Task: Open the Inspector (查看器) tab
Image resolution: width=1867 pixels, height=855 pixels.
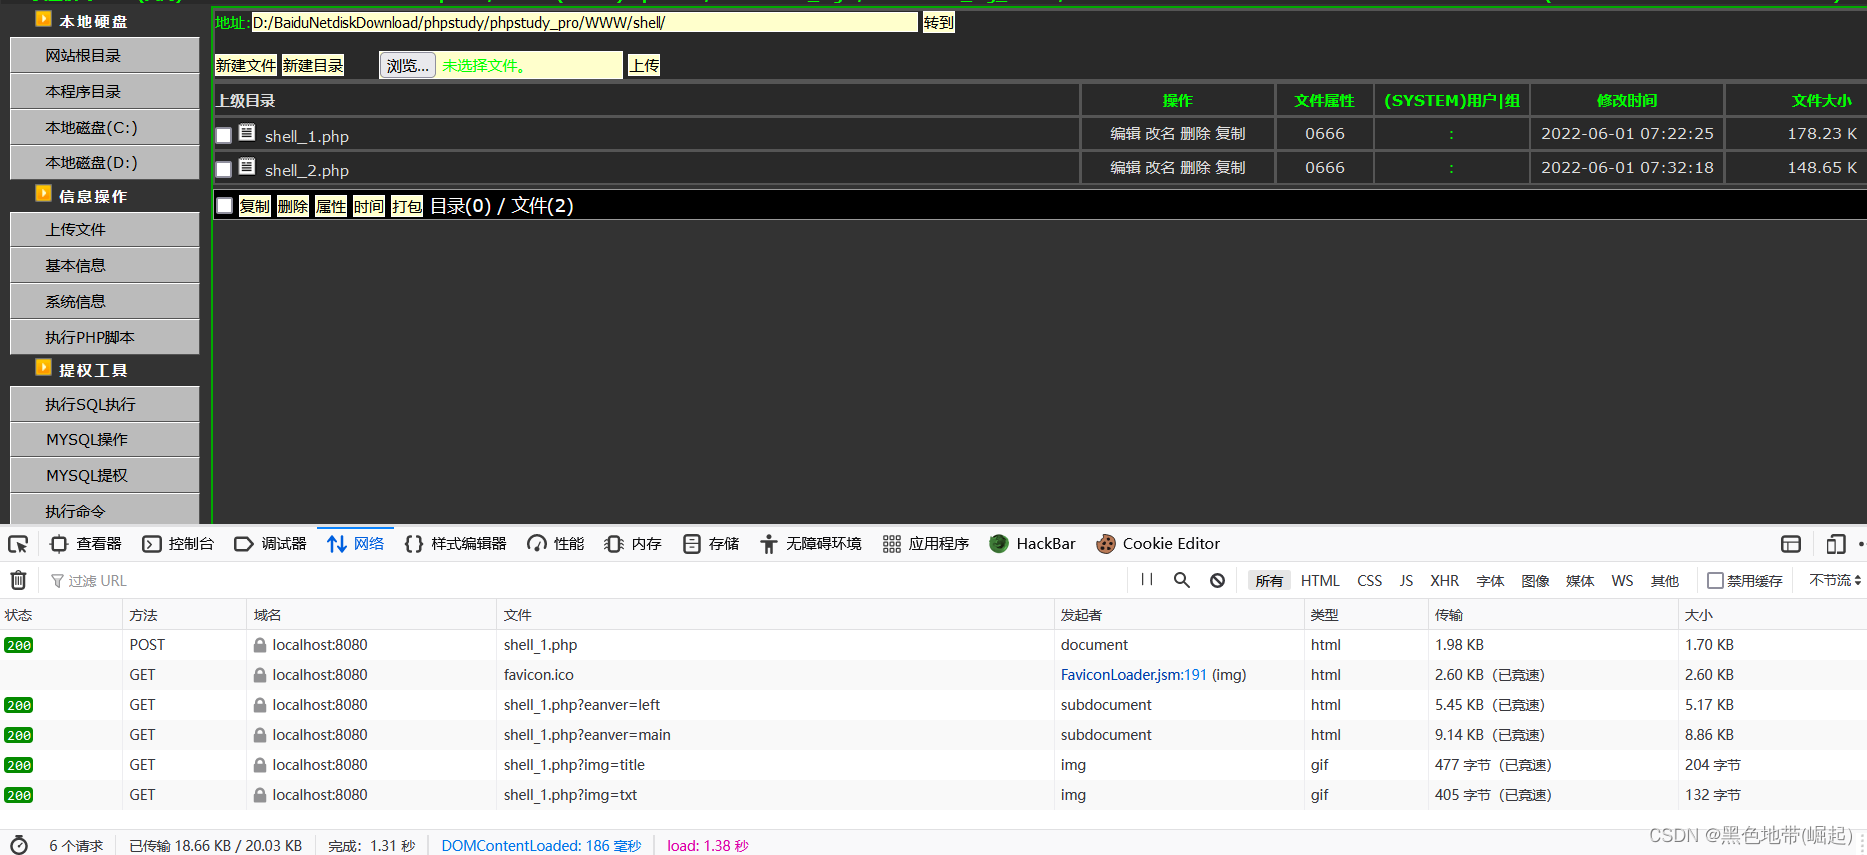Action: [x=86, y=544]
